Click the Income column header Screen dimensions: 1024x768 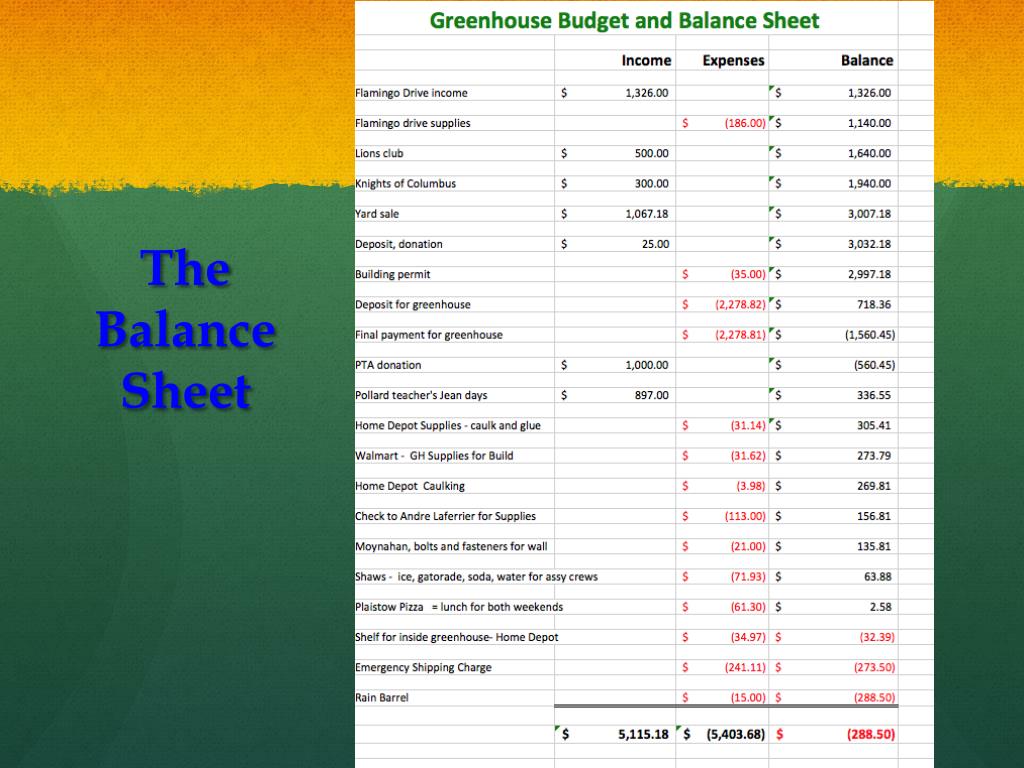tap(646, 61)
